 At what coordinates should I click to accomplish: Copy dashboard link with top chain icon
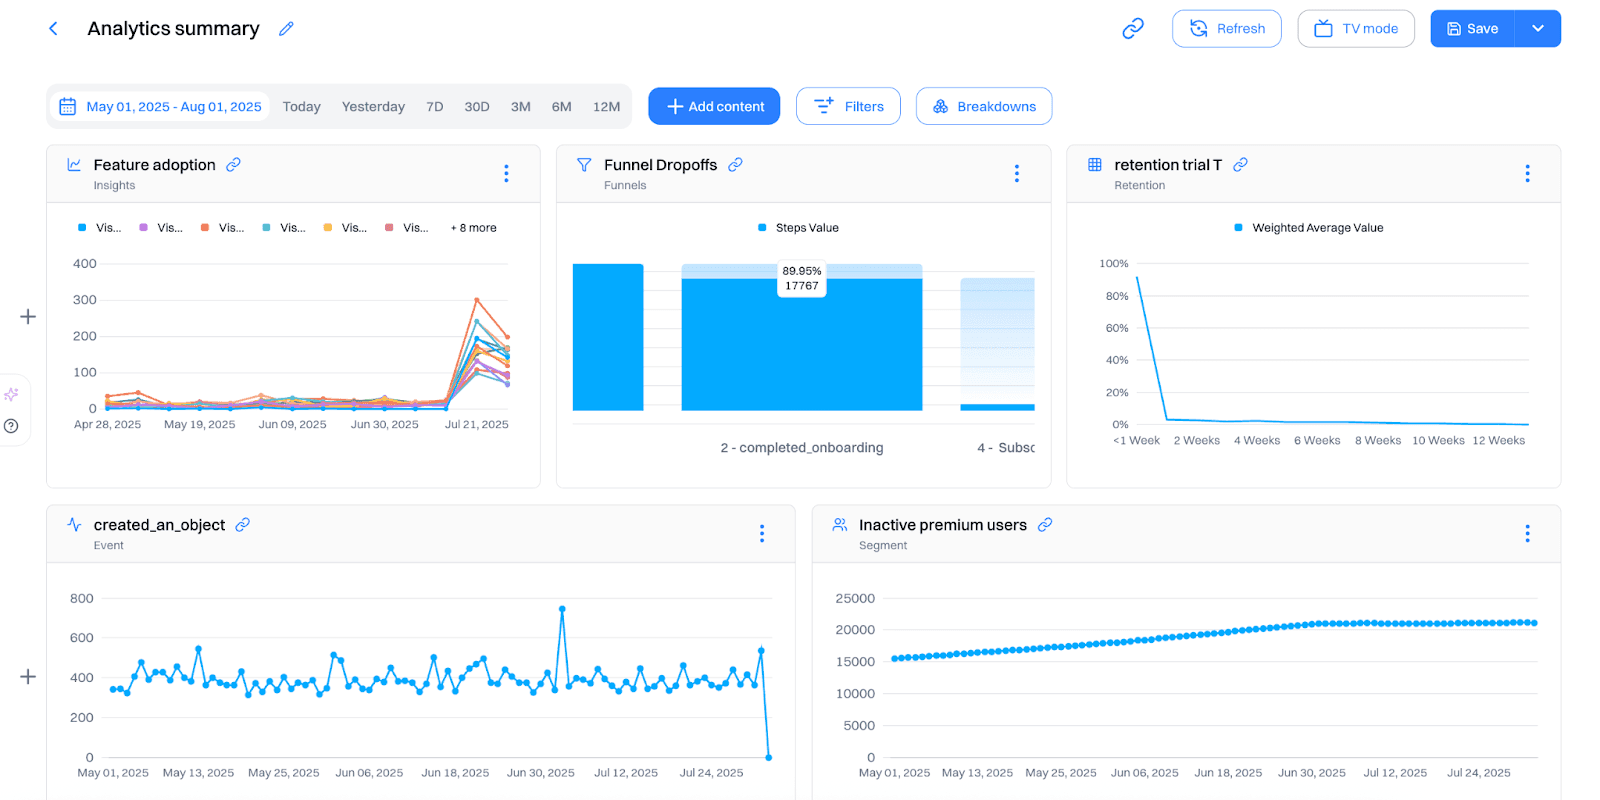point(1132,29)
